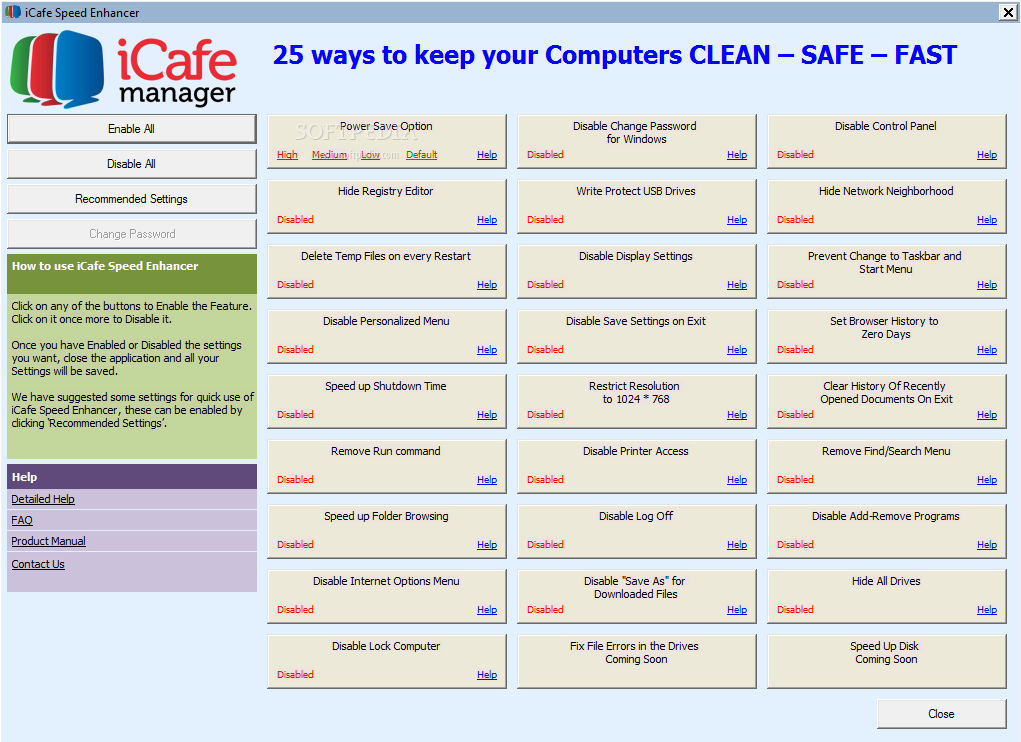
Task: Click the Enable All button
Action: tap(132, 129)
